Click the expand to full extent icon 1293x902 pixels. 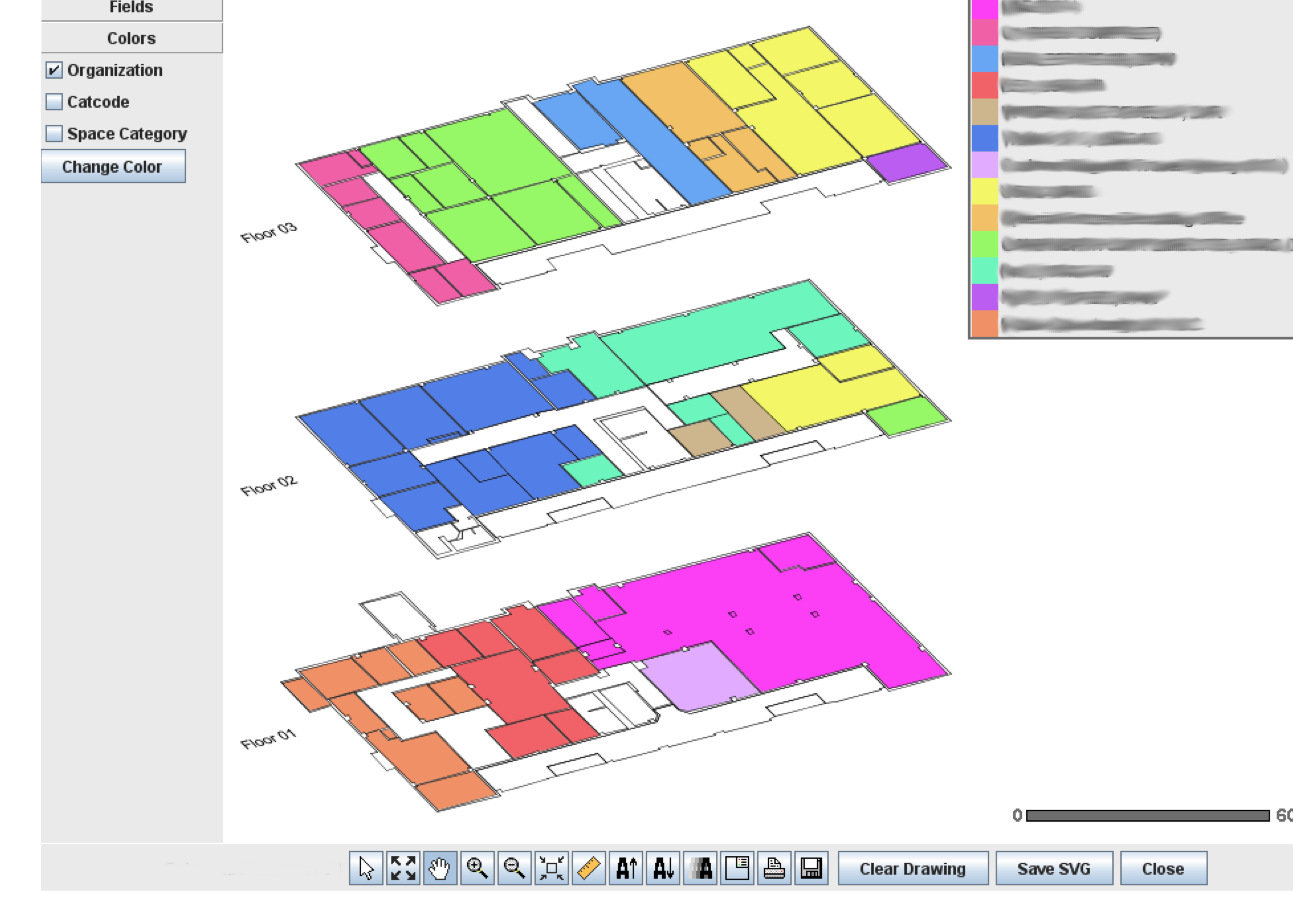coord(403,868)
